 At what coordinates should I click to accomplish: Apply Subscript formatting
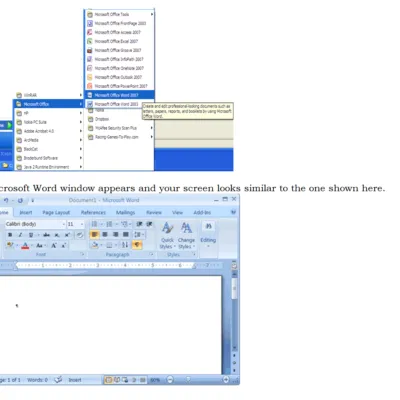tap(57, 235)
